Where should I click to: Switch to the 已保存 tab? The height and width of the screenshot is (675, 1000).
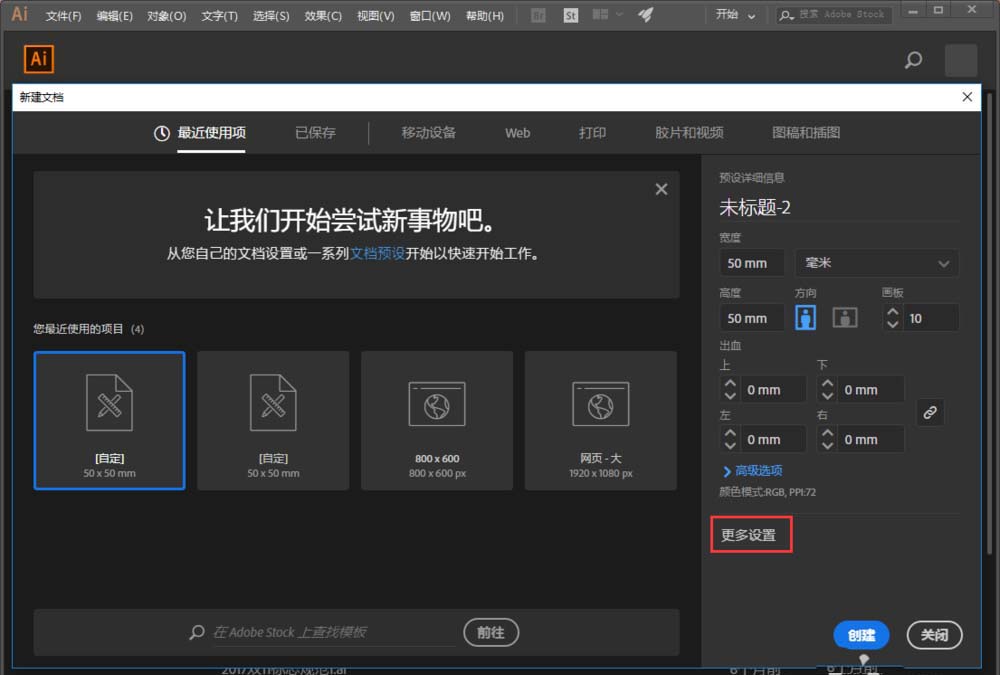coord(315,133)
